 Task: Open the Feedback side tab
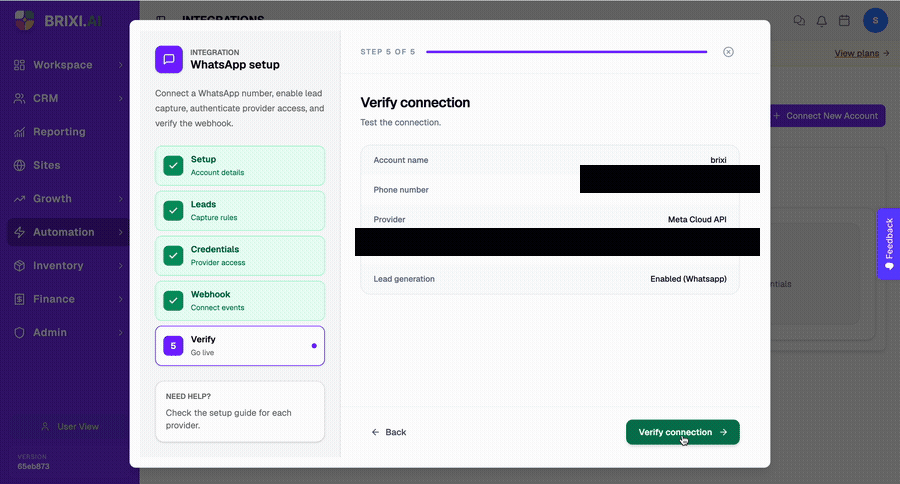pyautogui.click(x=889, y=243)
